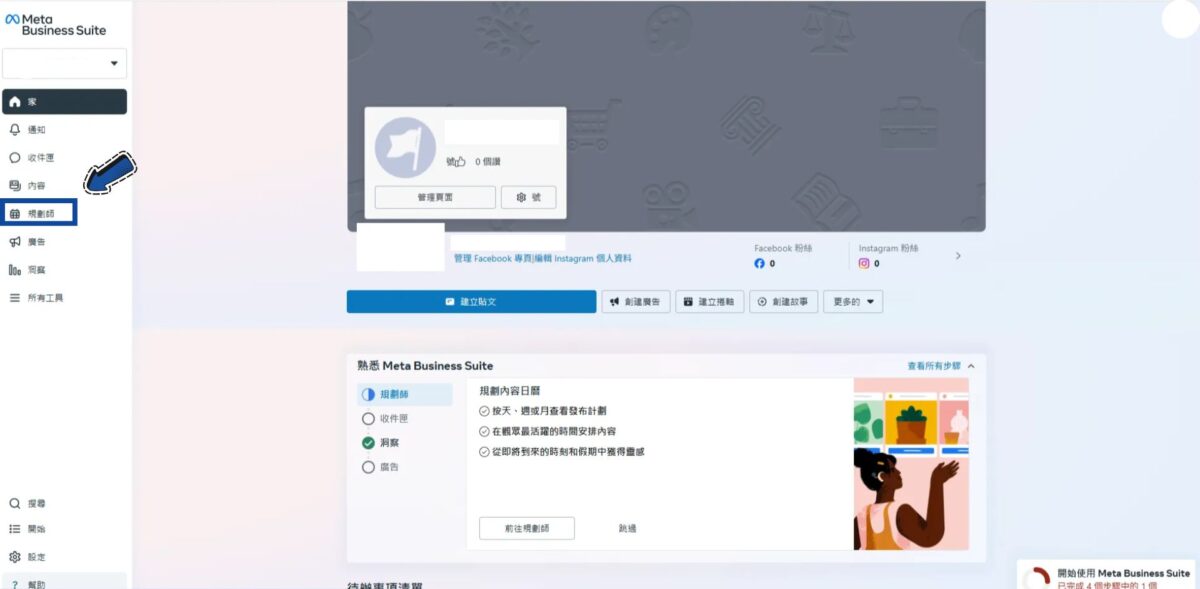
Task: Click the 熟悉 Meta Business Suite title
Action: [425, 366]
